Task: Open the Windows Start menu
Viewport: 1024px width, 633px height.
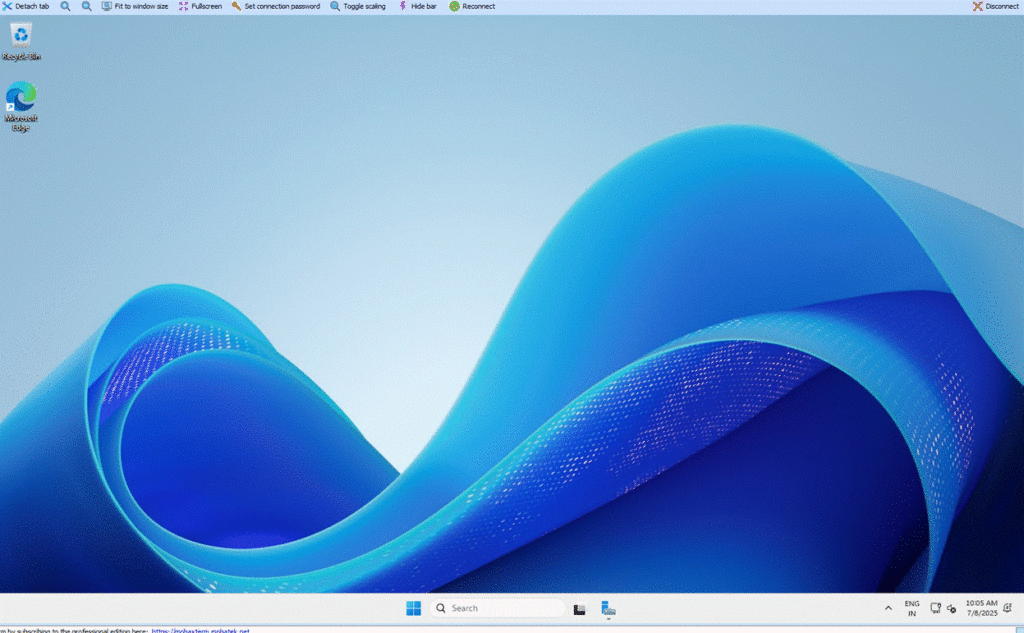Action: click(413, 608)
